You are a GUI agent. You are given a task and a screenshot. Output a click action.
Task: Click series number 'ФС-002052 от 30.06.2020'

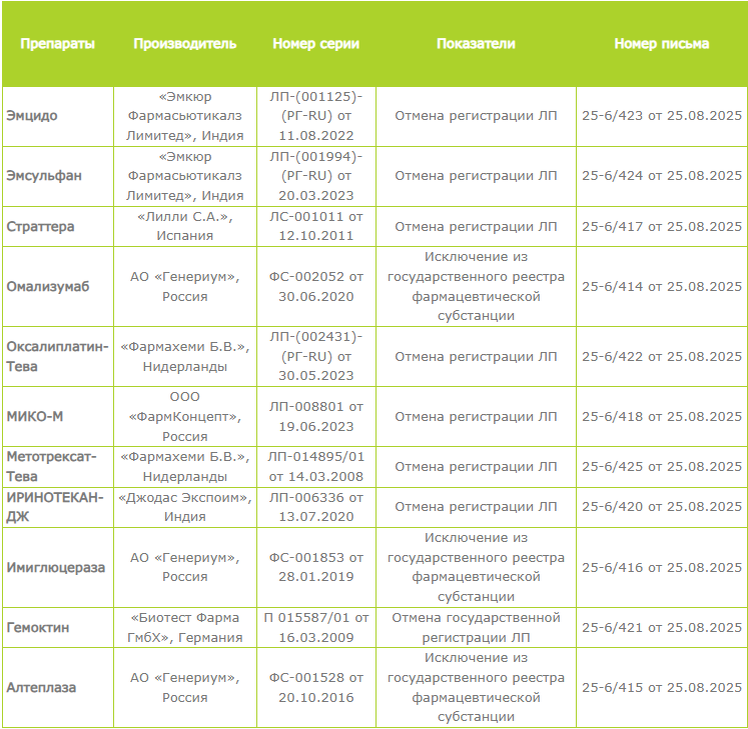pyautogui.click(x=316, y=287)
